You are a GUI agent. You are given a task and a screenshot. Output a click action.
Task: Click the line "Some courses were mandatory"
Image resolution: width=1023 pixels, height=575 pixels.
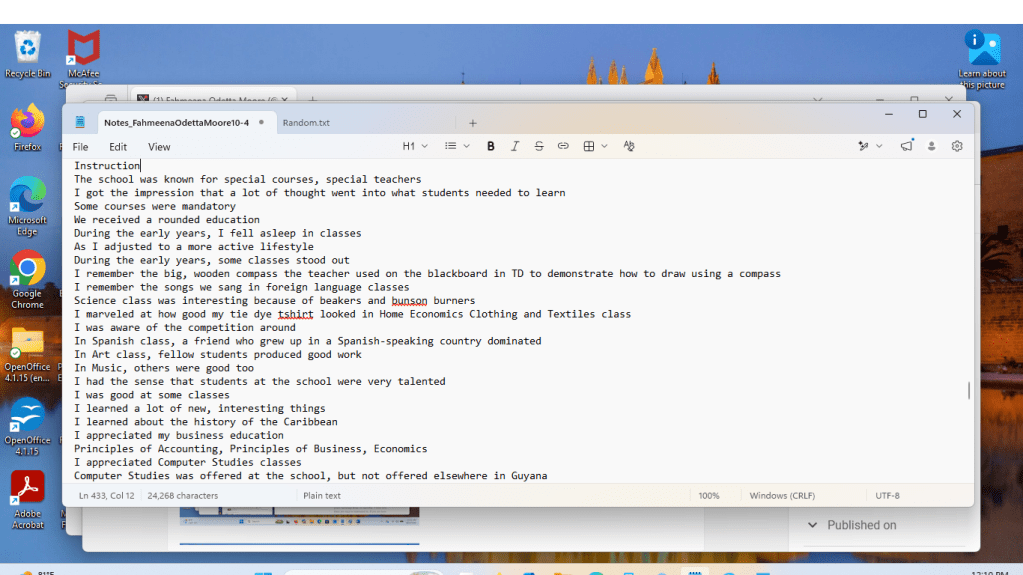(155, 206)
